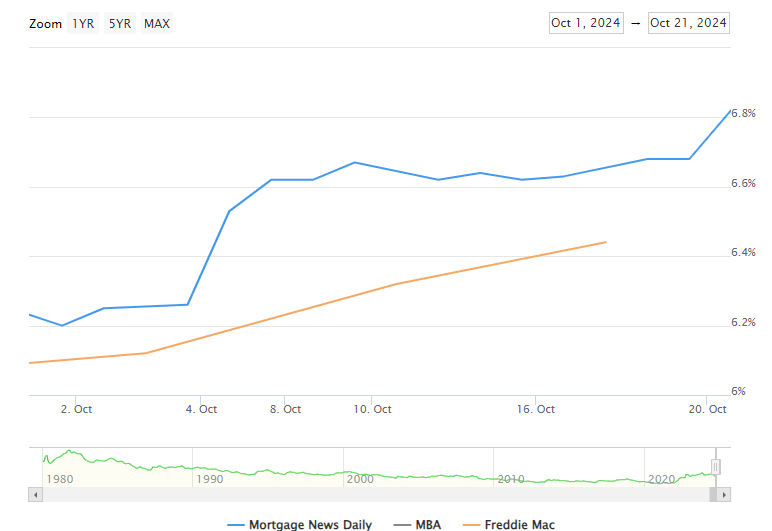Click 2010 area on navigator timeline
Screen dimensions: 772x531
tap(510, 477)
